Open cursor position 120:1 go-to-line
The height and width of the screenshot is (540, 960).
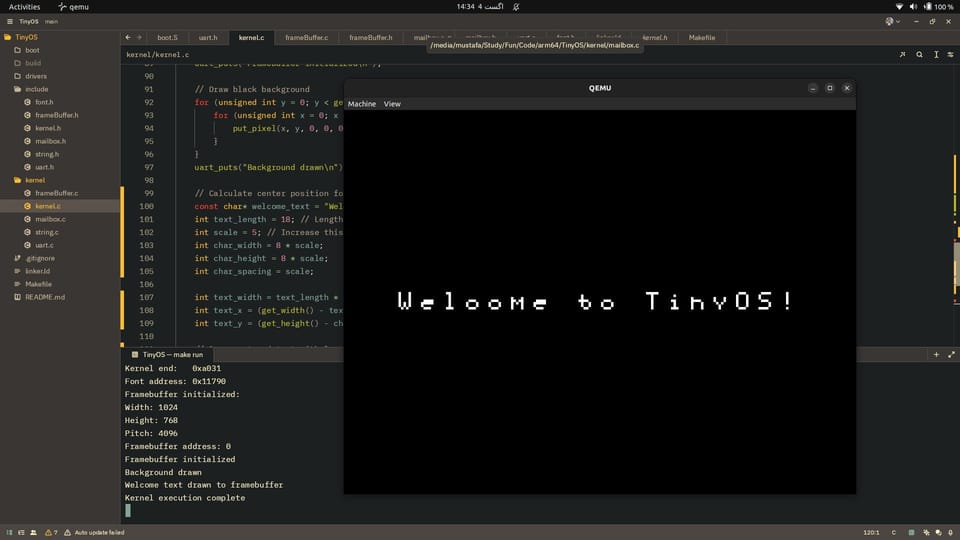[871, 533]
